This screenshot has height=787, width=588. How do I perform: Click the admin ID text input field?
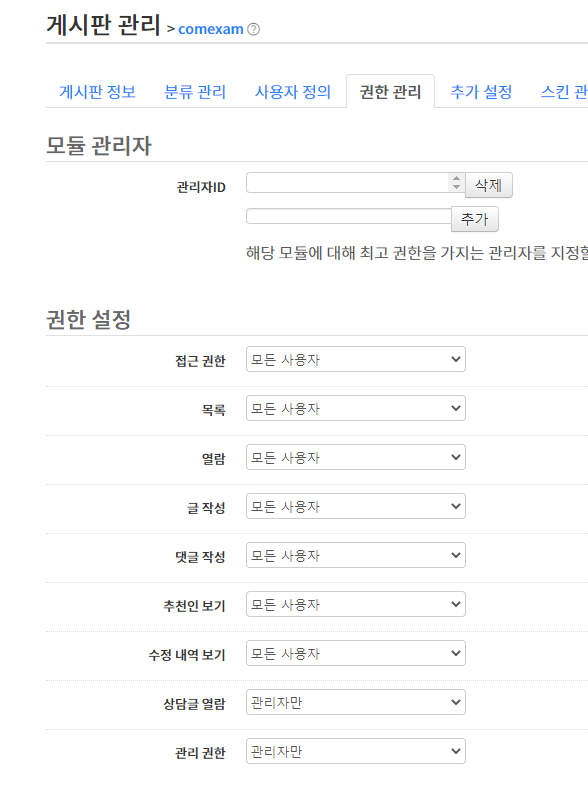click(349, 216)
